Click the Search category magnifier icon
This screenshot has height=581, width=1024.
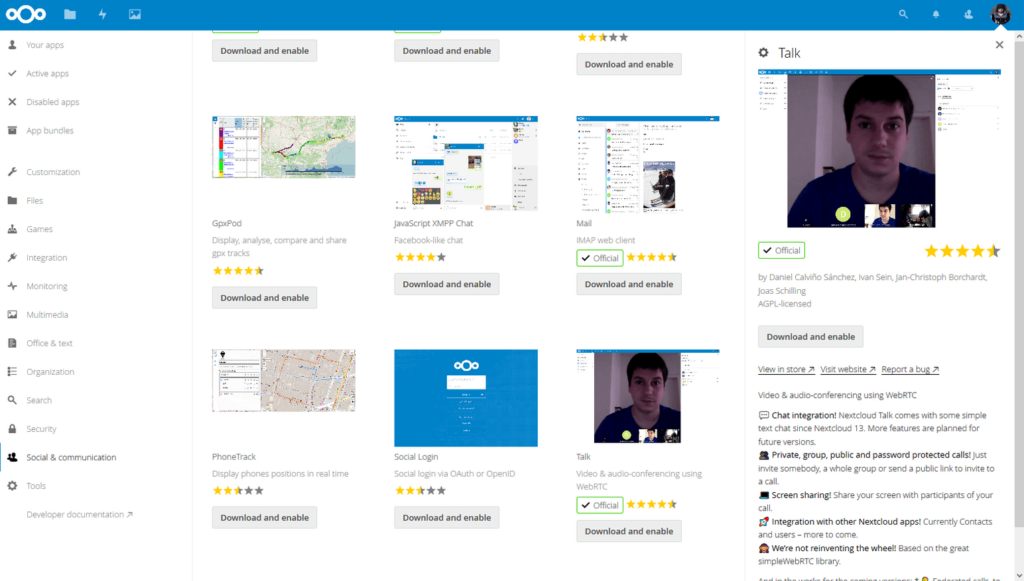pyautogui.click(x=12, y=400)
